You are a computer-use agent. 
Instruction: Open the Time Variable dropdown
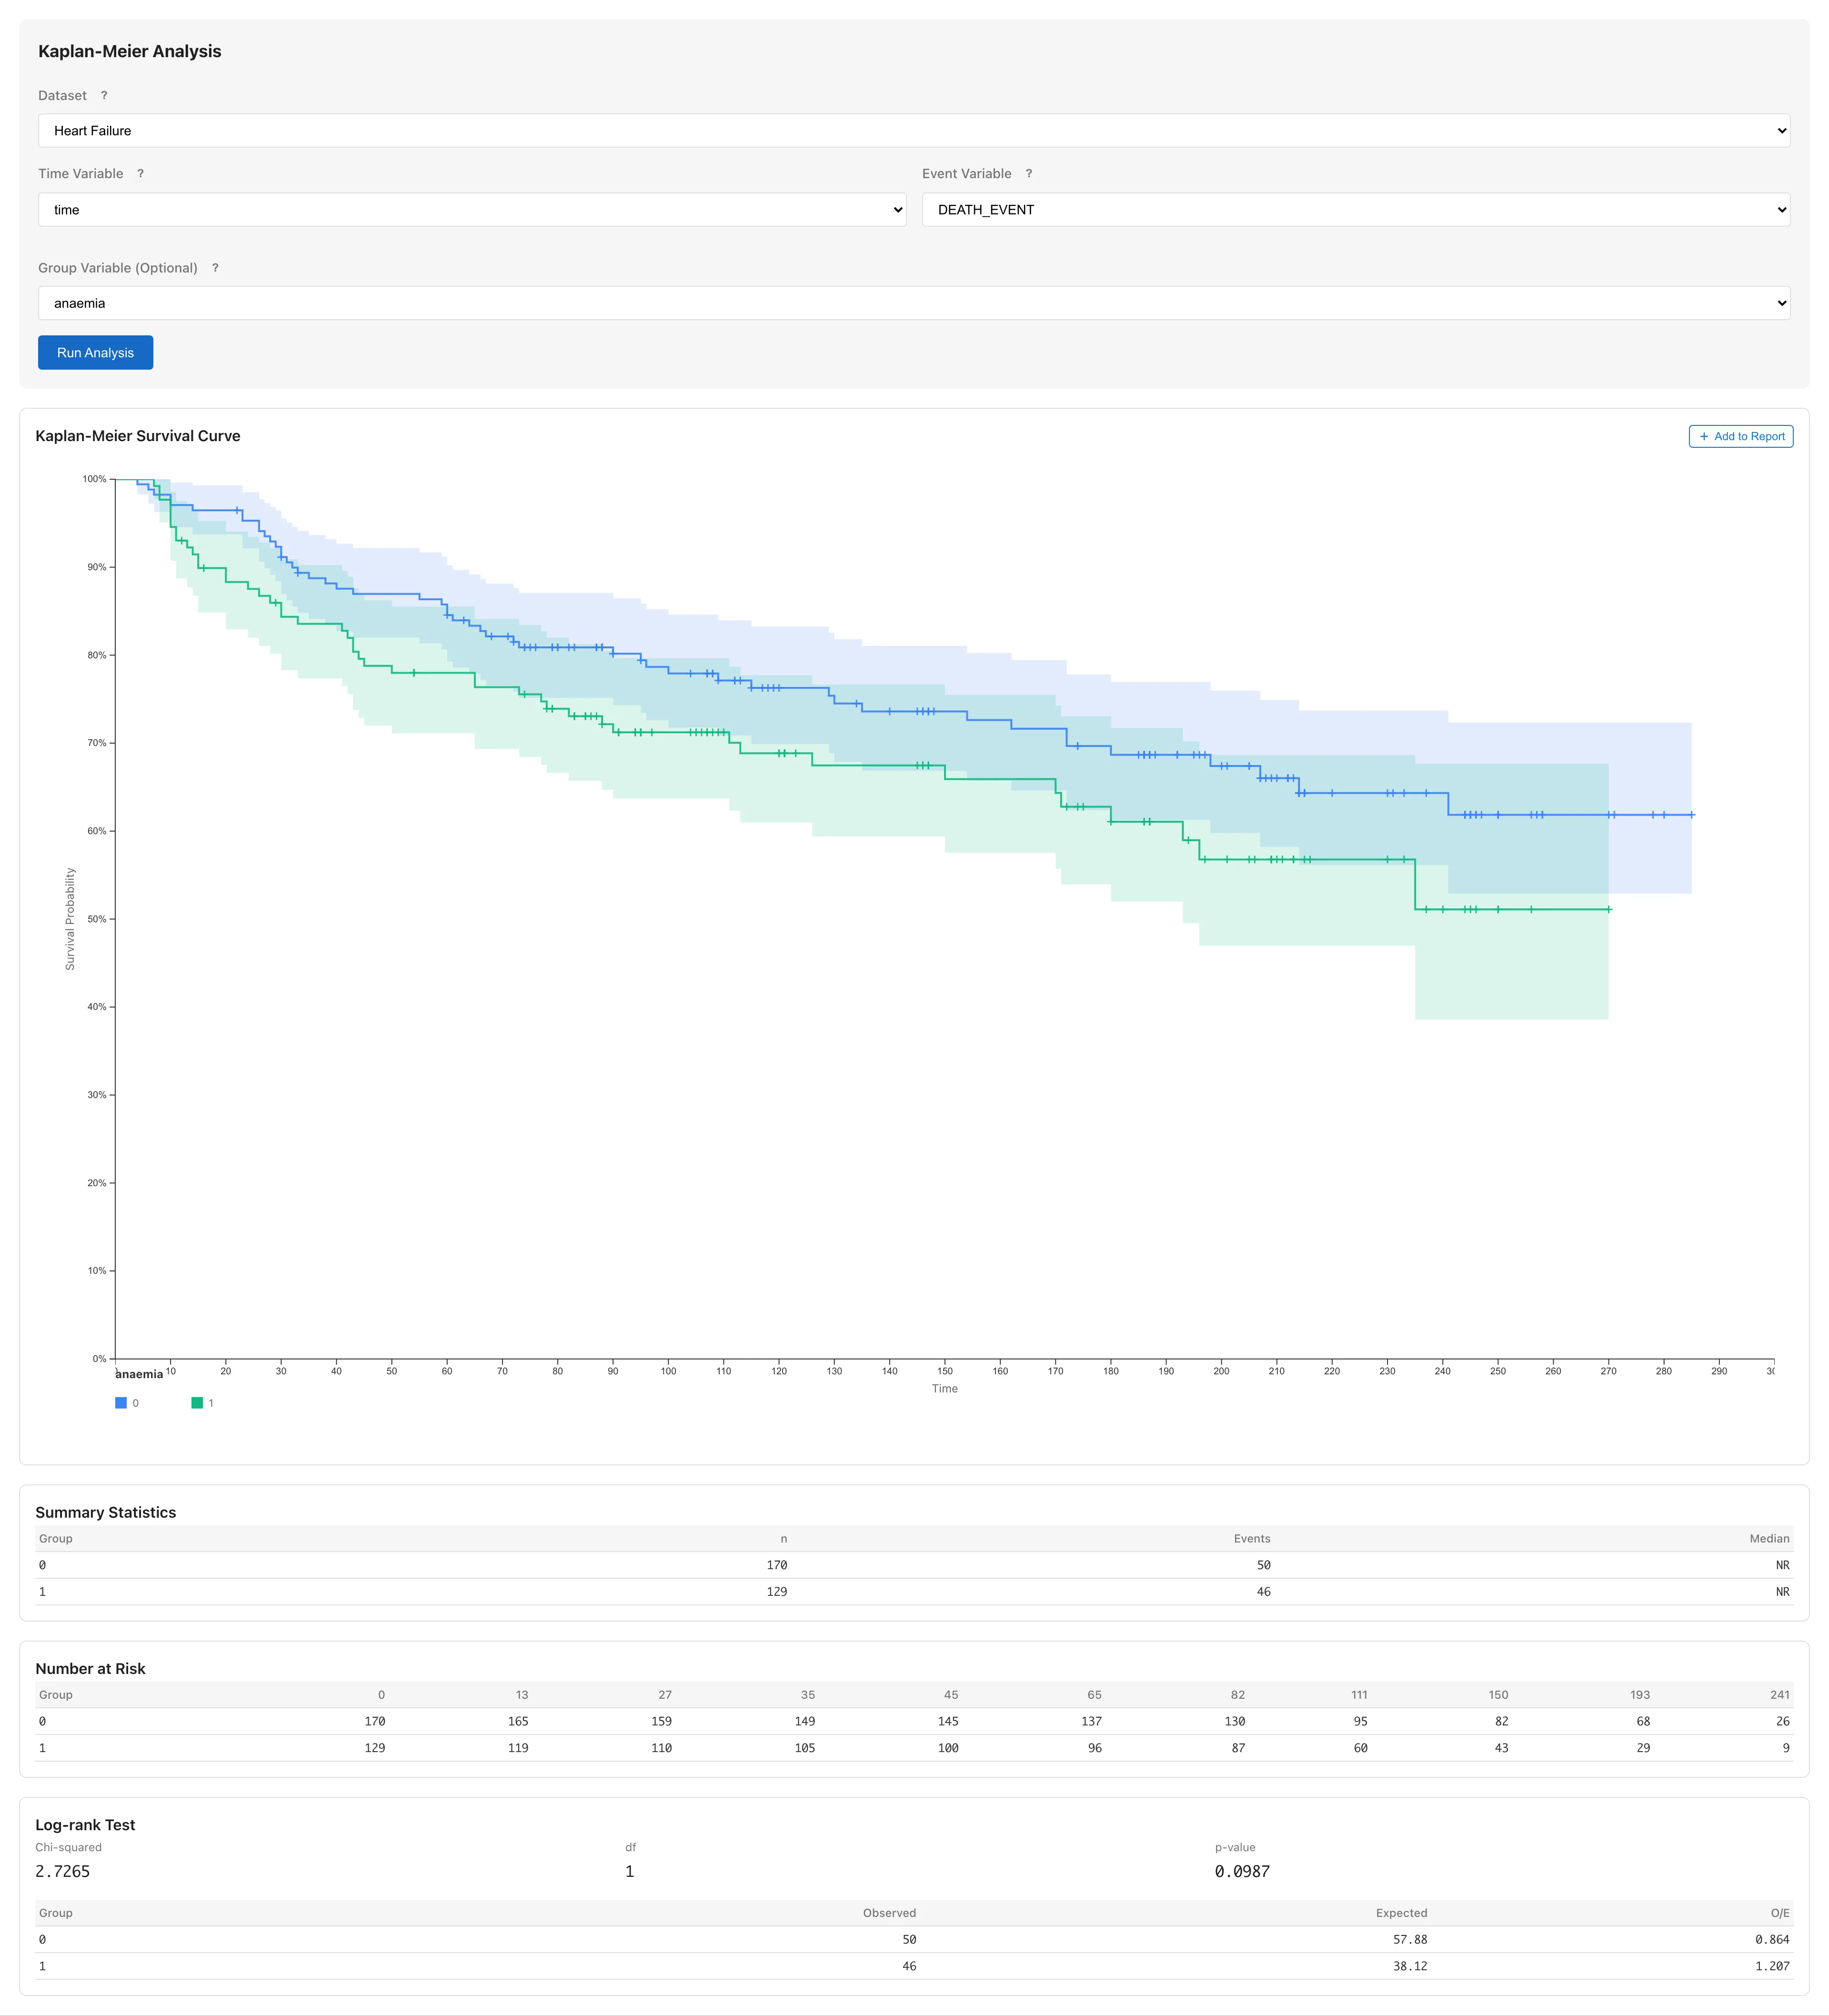[472, 210]
